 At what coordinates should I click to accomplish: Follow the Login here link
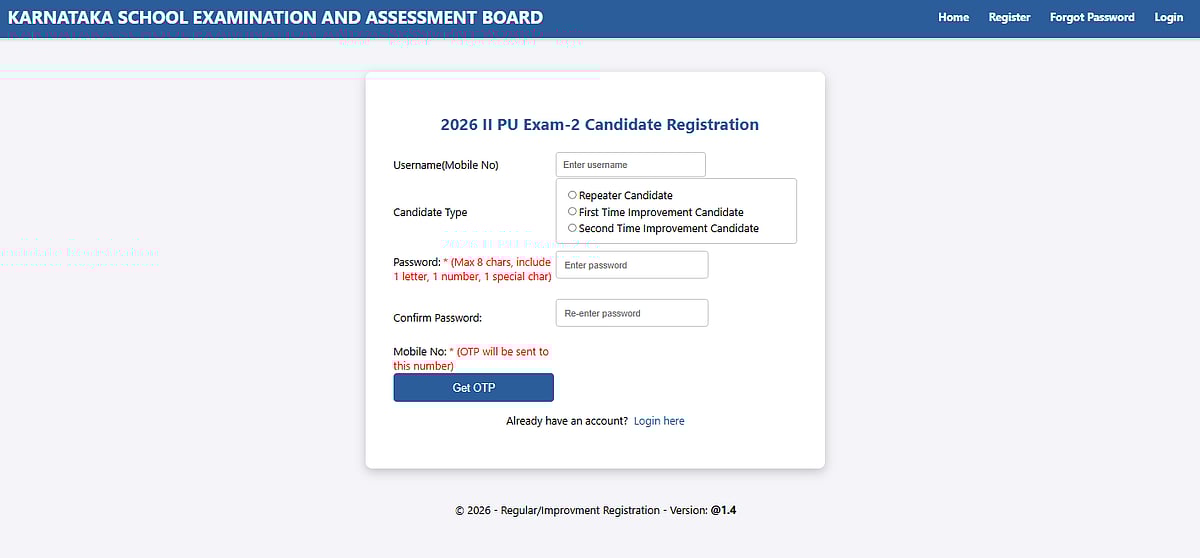(659, 421)
